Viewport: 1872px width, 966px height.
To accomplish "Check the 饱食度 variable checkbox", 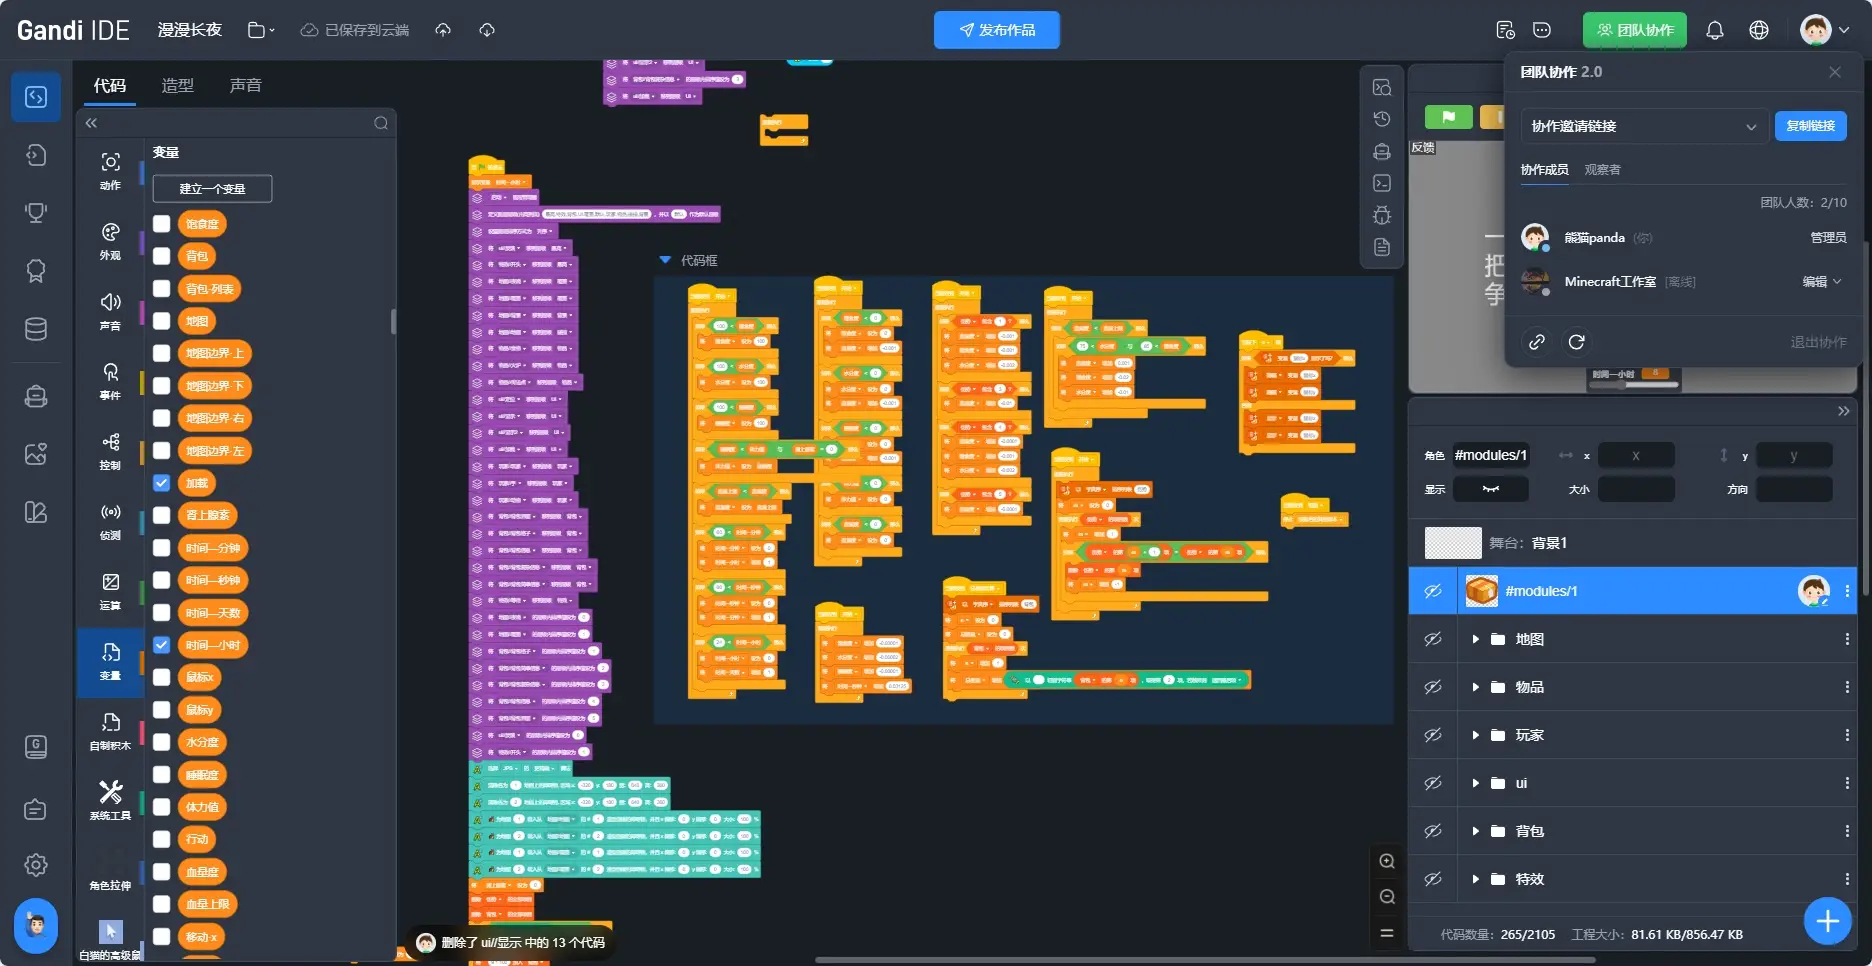I will tap(161, 224).
